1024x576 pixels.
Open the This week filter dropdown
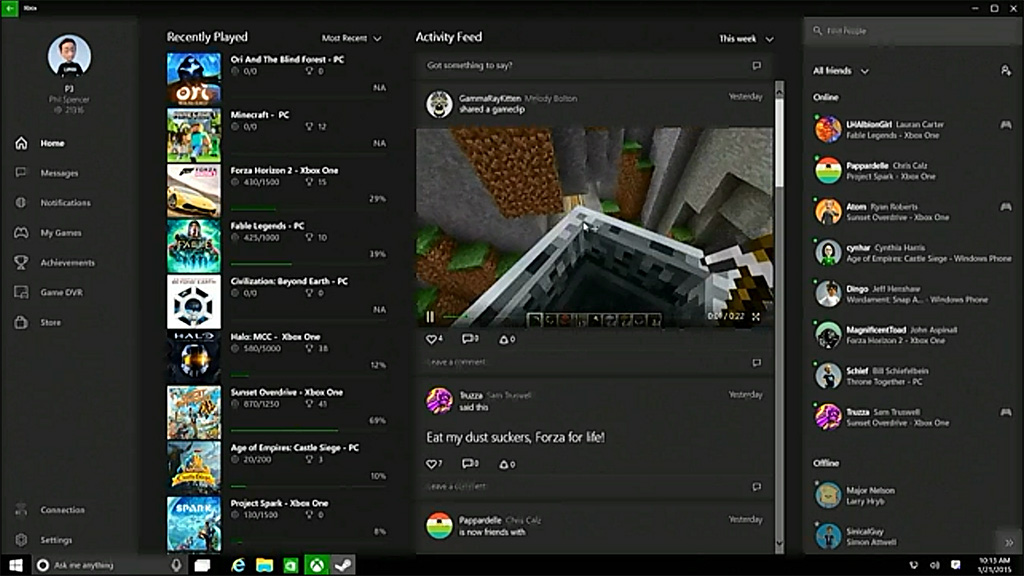click(746, 39)
